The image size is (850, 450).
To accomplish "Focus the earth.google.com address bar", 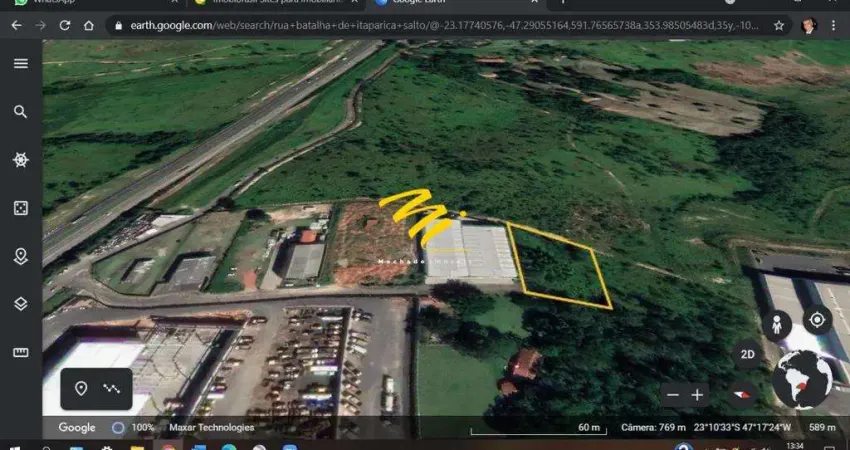I will 445,25.
